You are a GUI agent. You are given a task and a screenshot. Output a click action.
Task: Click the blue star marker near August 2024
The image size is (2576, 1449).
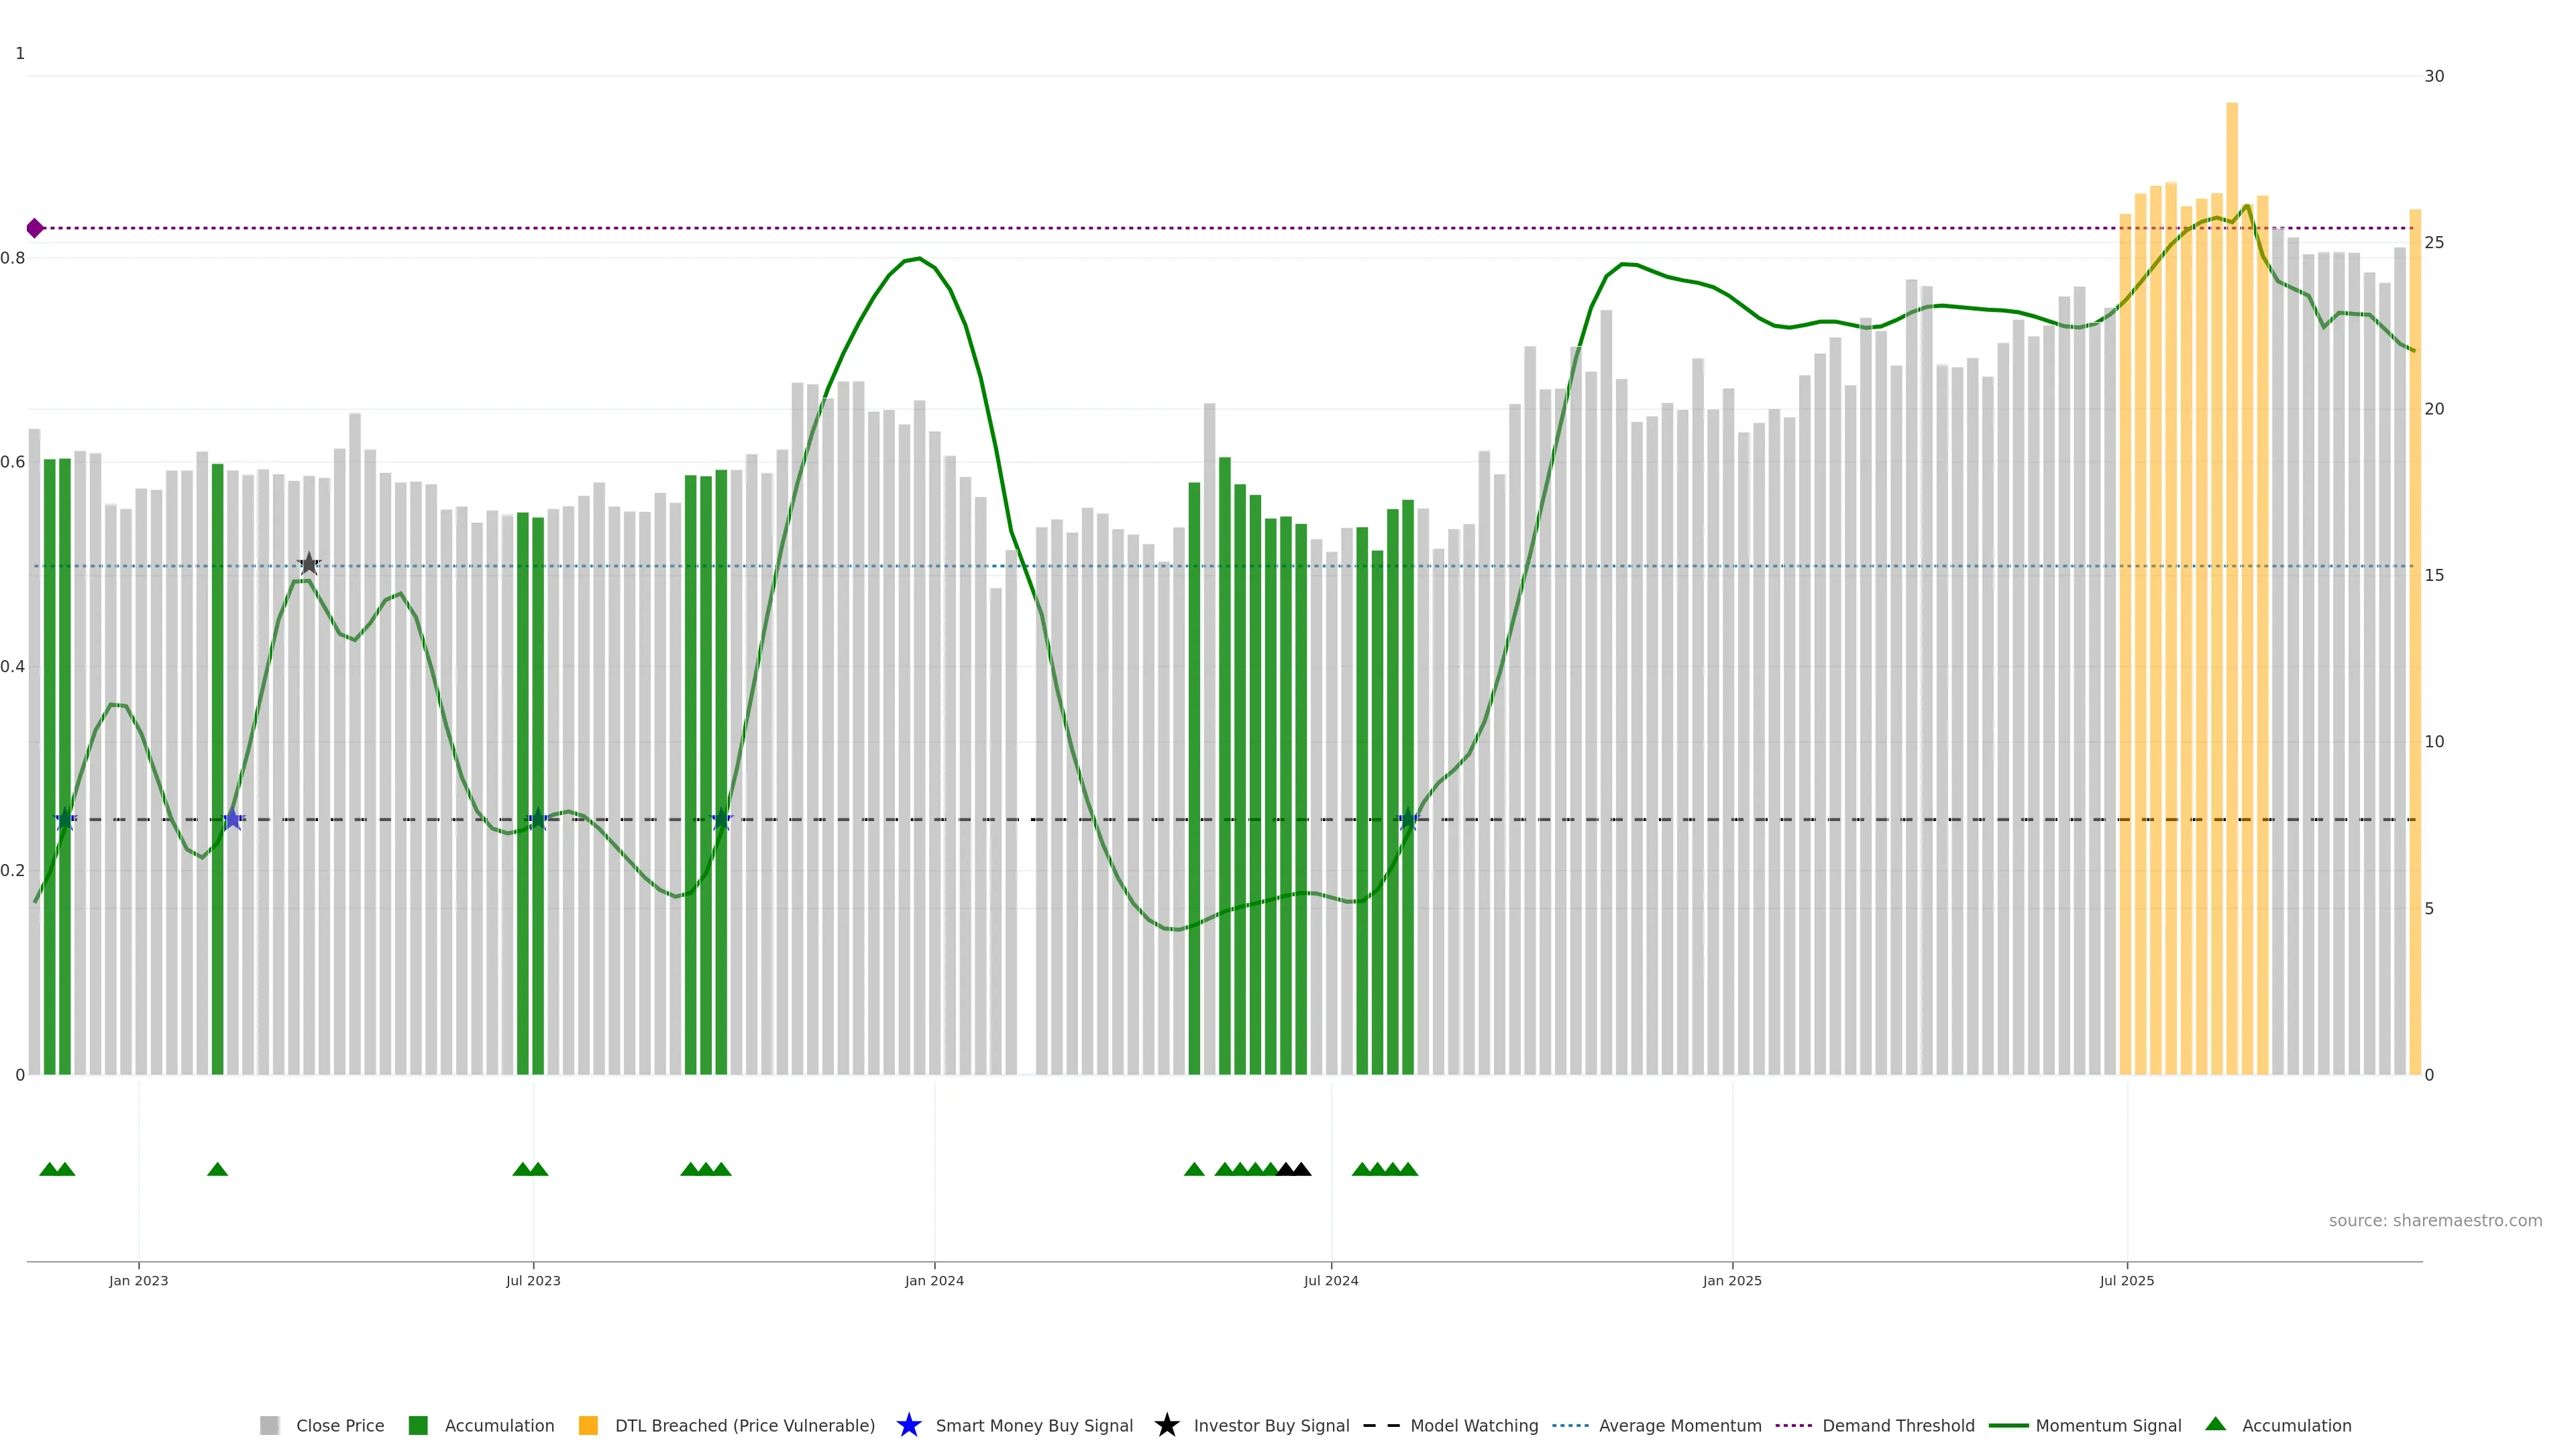pos(1408,819)
